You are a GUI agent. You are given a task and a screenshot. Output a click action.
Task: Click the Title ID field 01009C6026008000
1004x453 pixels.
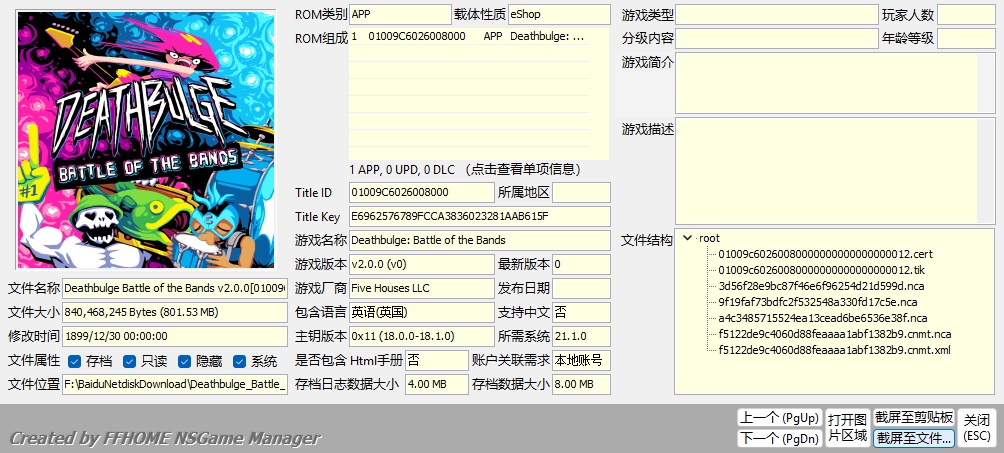[x=422, y=192]
